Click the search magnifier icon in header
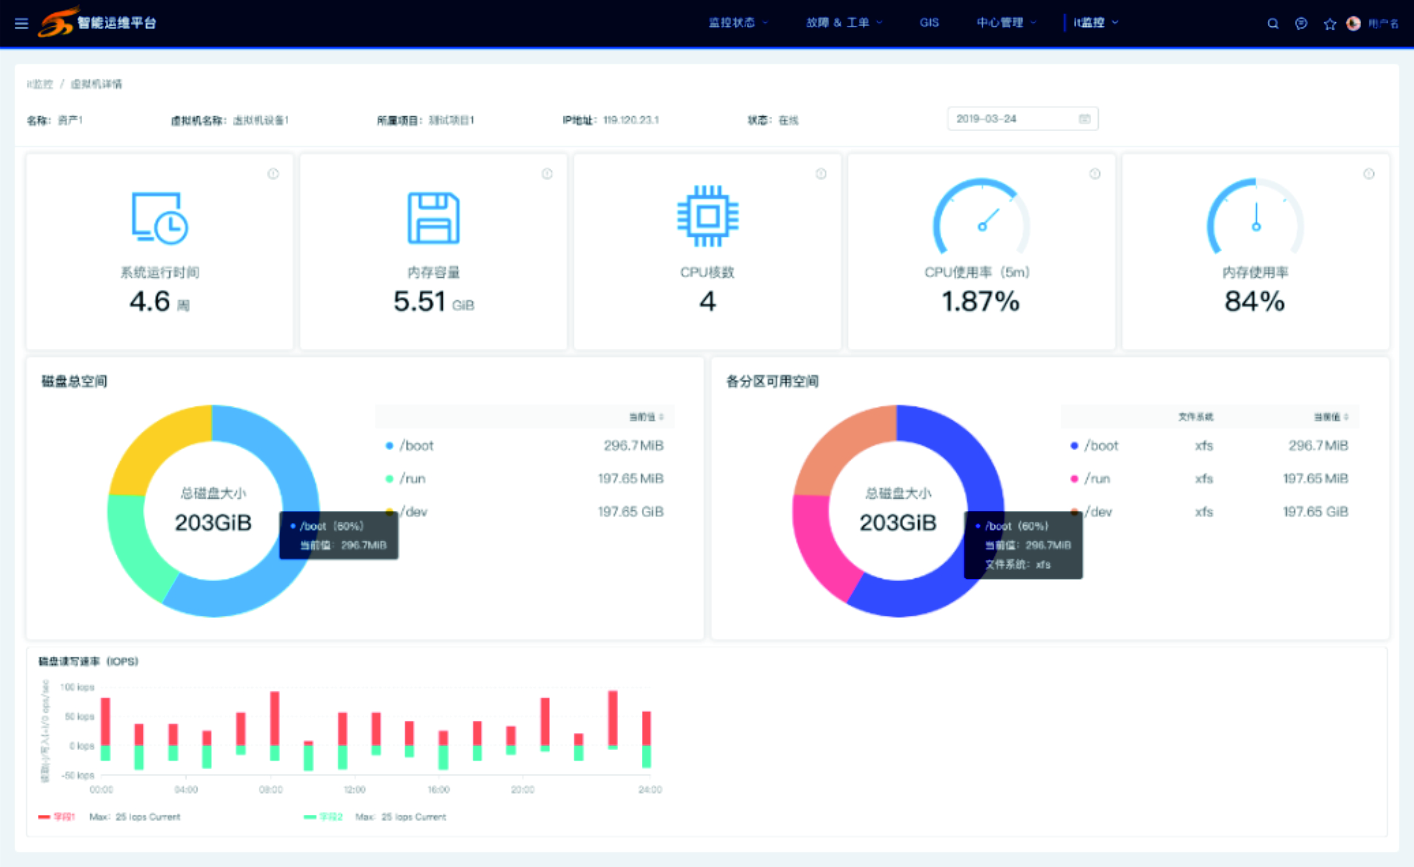The image size is (1414, 867). pos(1273,24)
